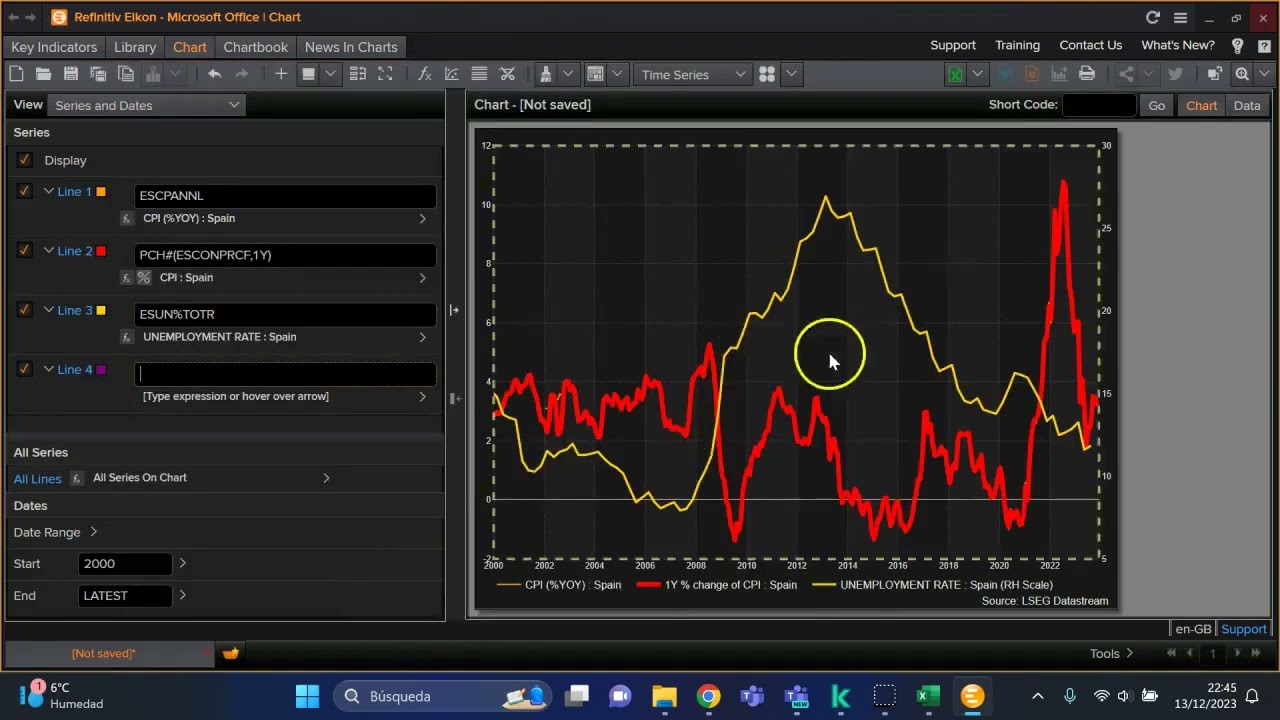This screenshot has height=720, width=1280.
Task: Select the Chart view tab beside Go
Action: click(x=1201, y=105)
